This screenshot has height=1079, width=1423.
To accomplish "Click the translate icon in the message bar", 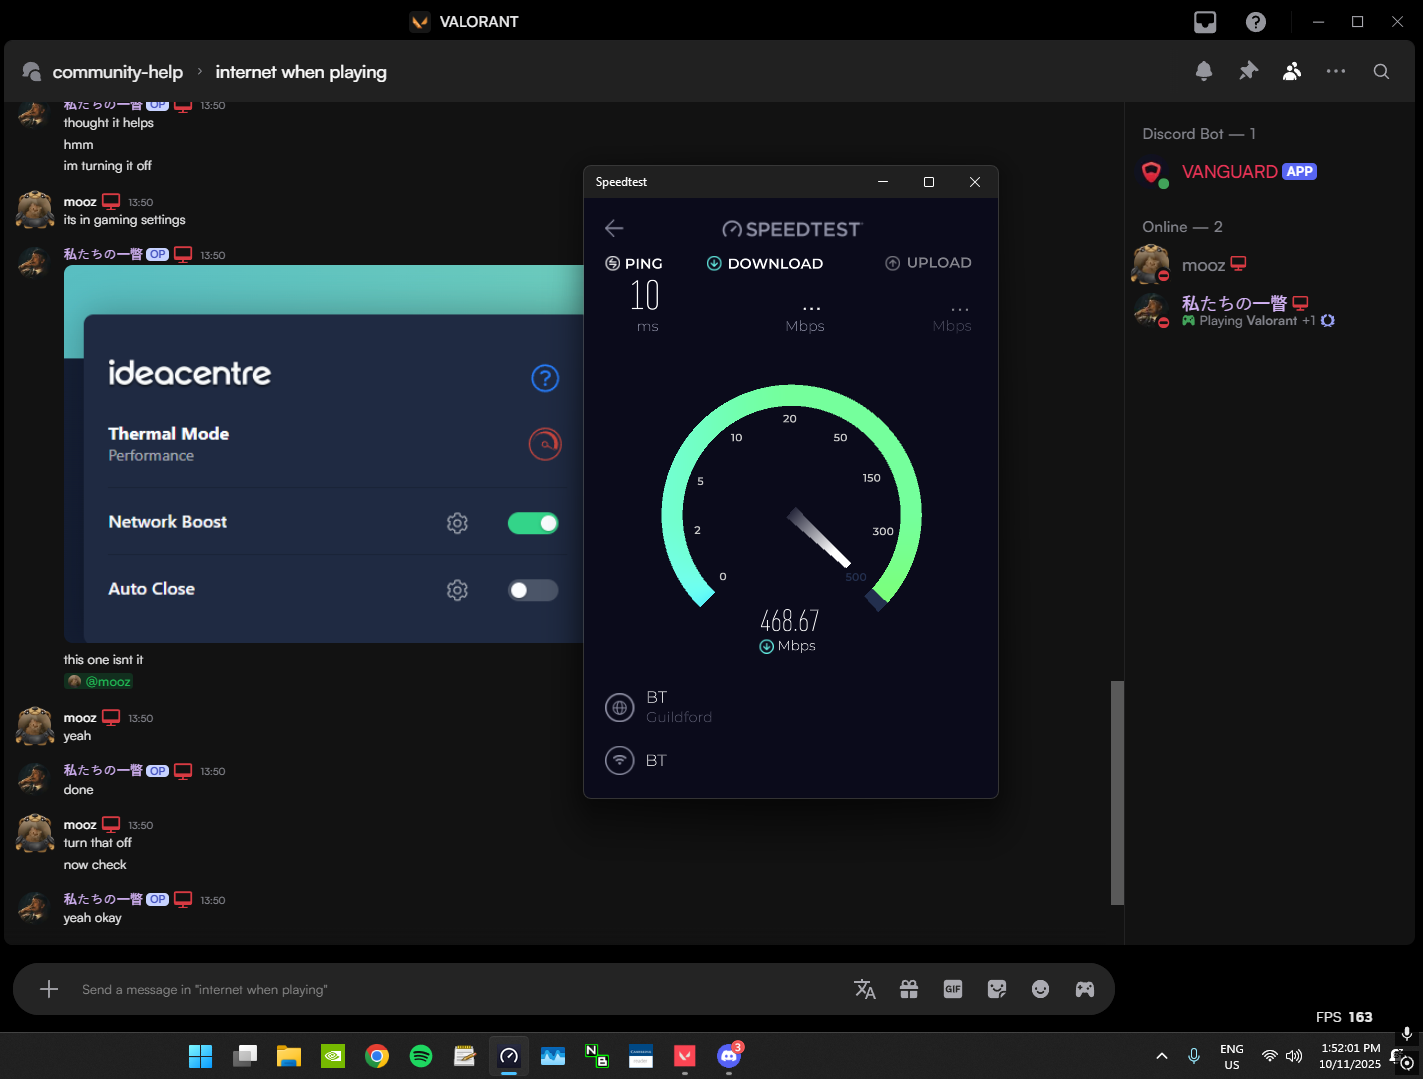I will point(865,989).
